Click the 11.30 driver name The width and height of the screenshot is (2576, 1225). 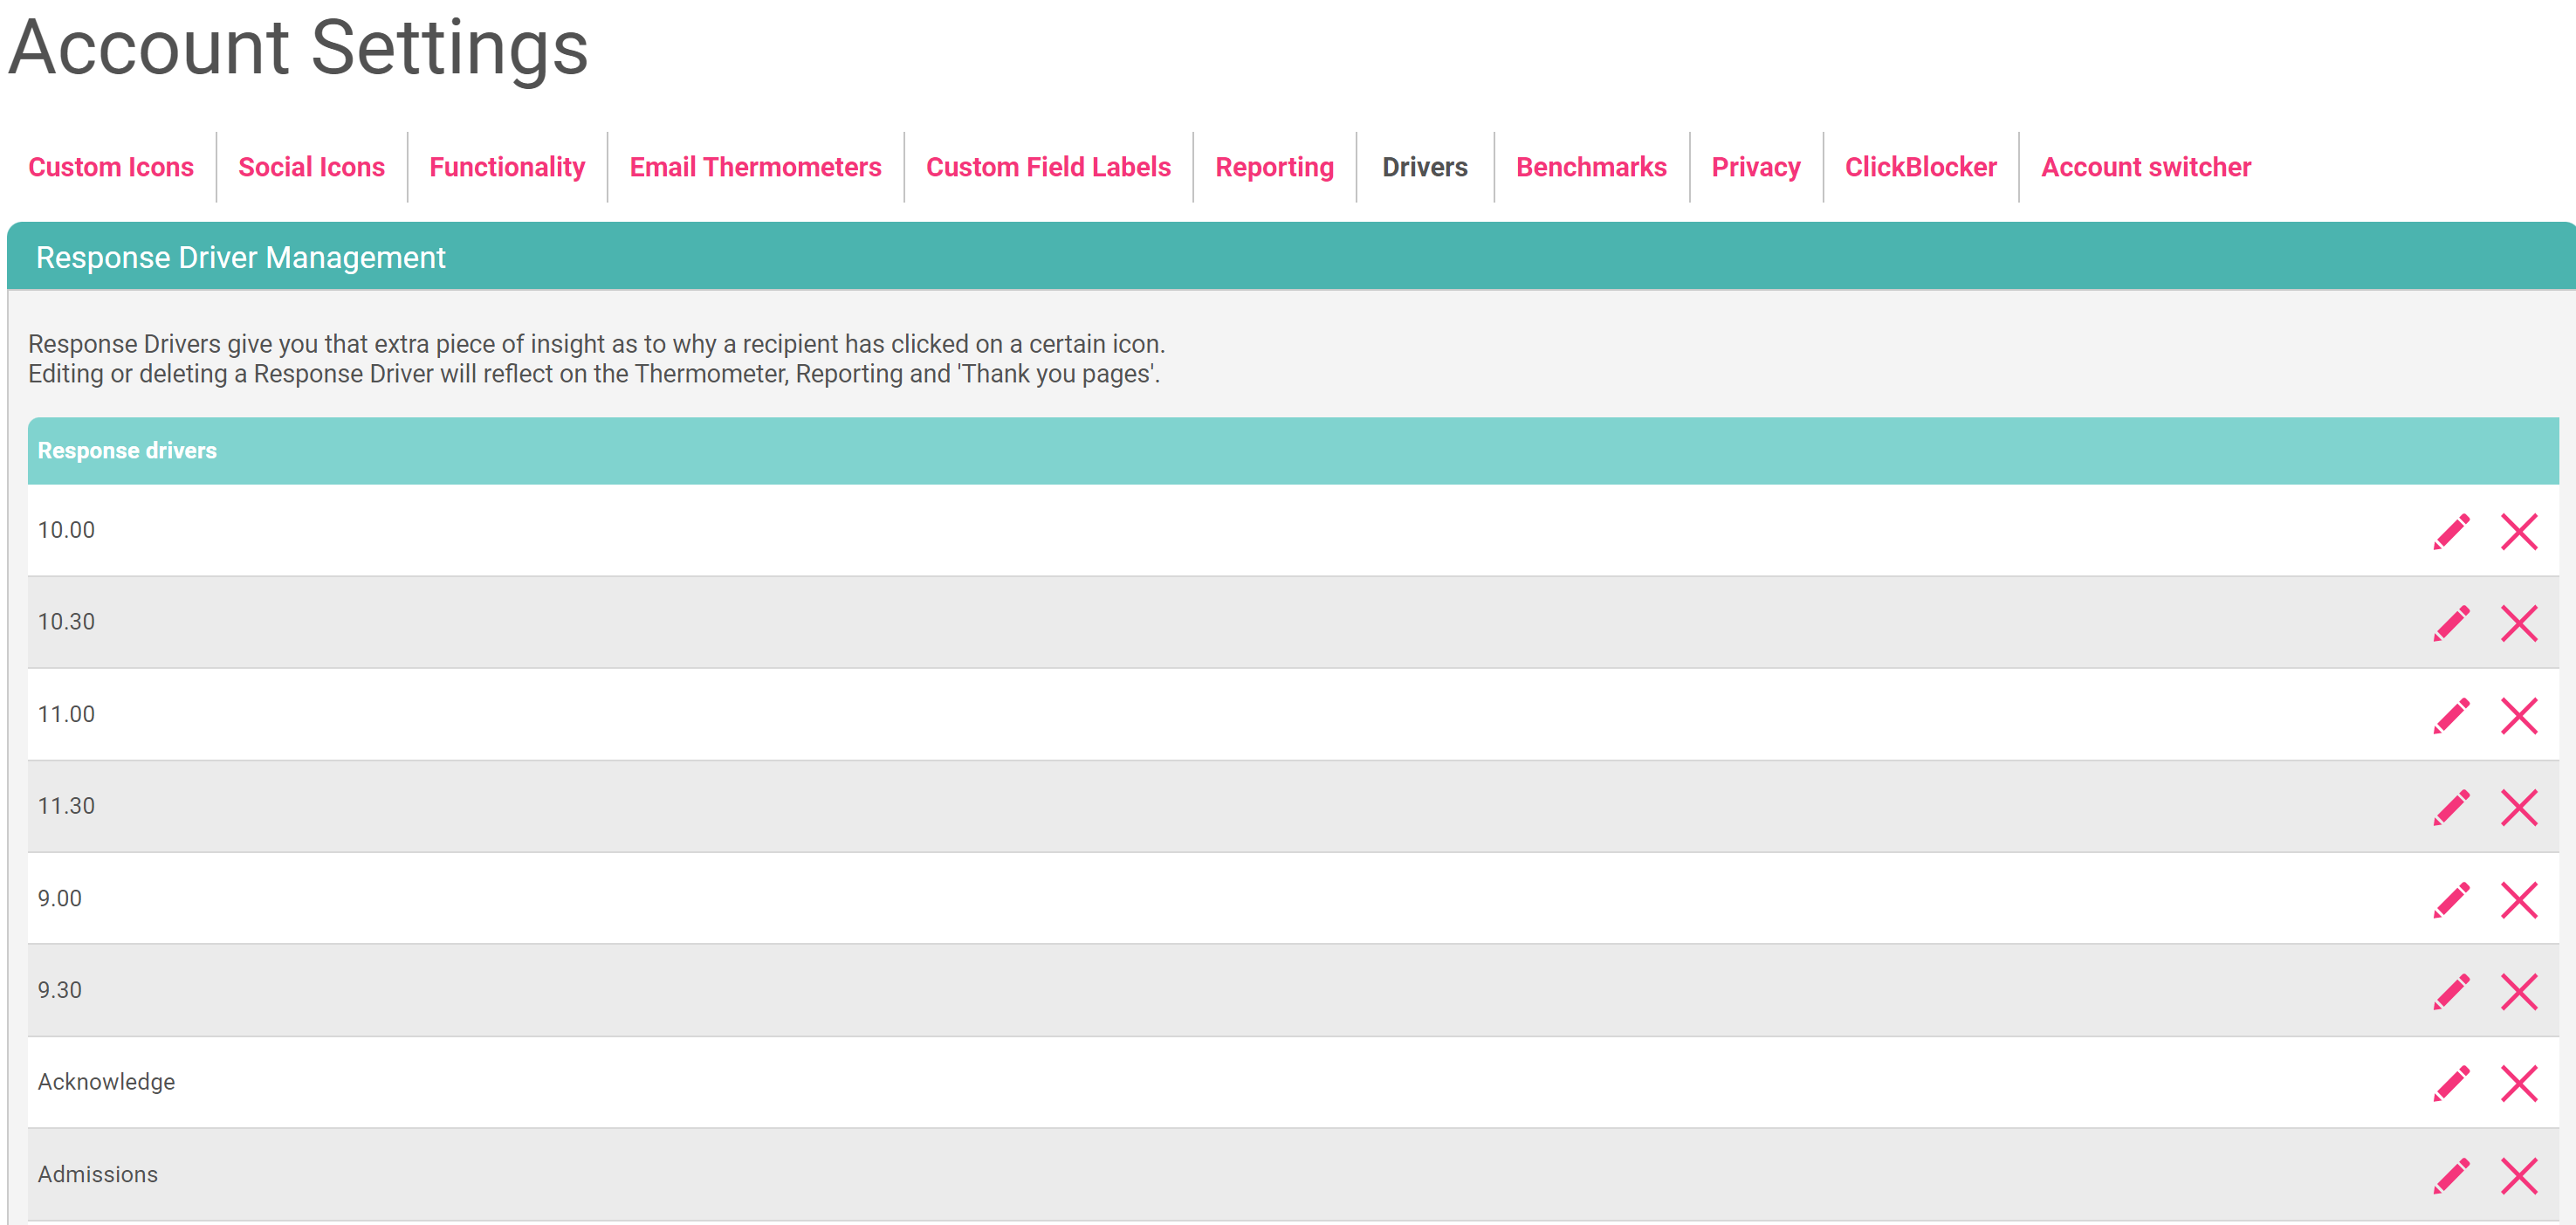coord(66,806)
